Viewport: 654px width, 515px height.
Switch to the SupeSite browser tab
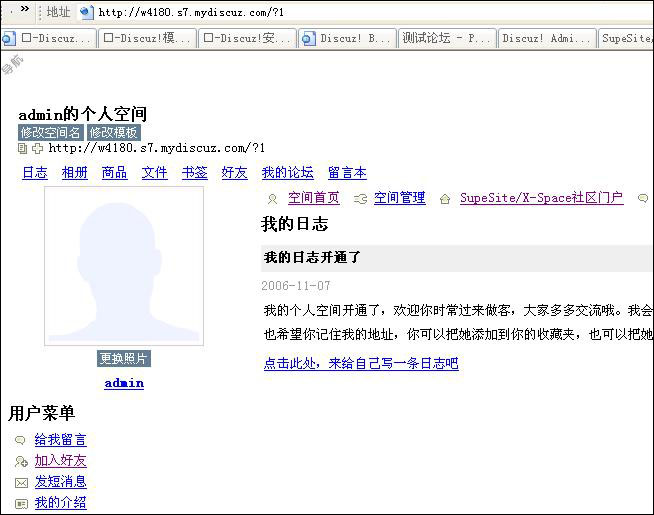tap(626, 38)
